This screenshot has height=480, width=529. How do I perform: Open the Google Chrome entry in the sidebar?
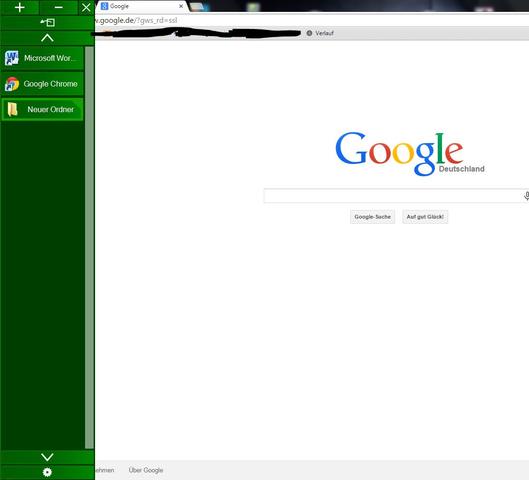tap(42, 84)
